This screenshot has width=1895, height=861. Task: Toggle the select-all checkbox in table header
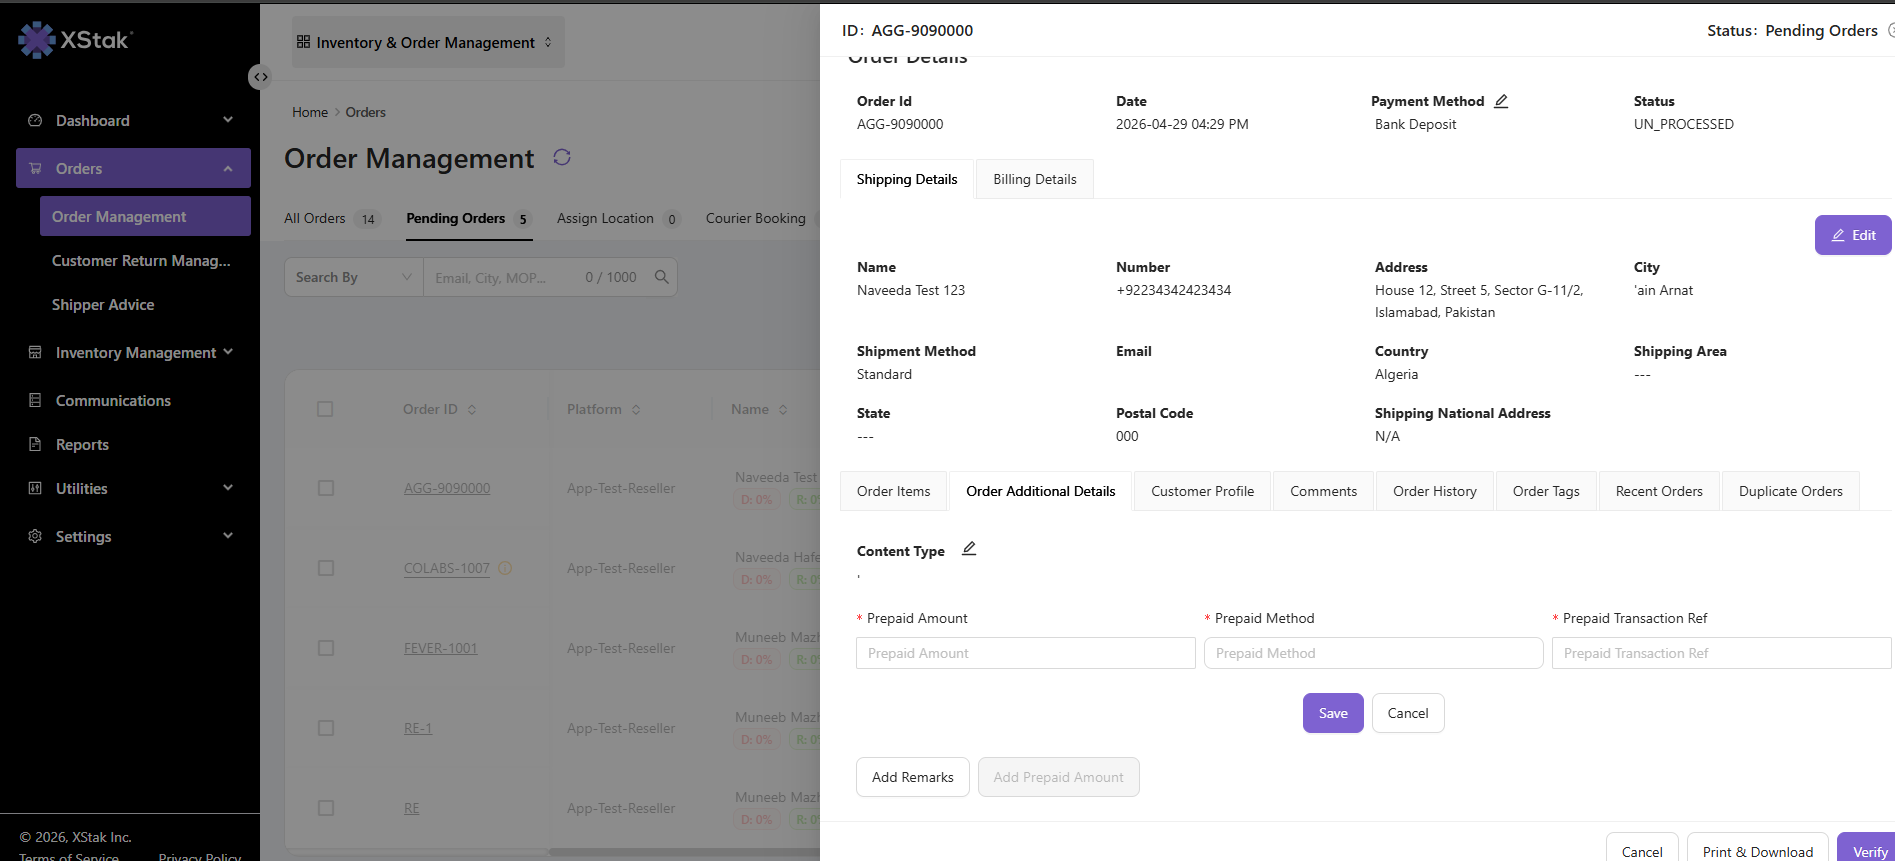tap(325, 409)
